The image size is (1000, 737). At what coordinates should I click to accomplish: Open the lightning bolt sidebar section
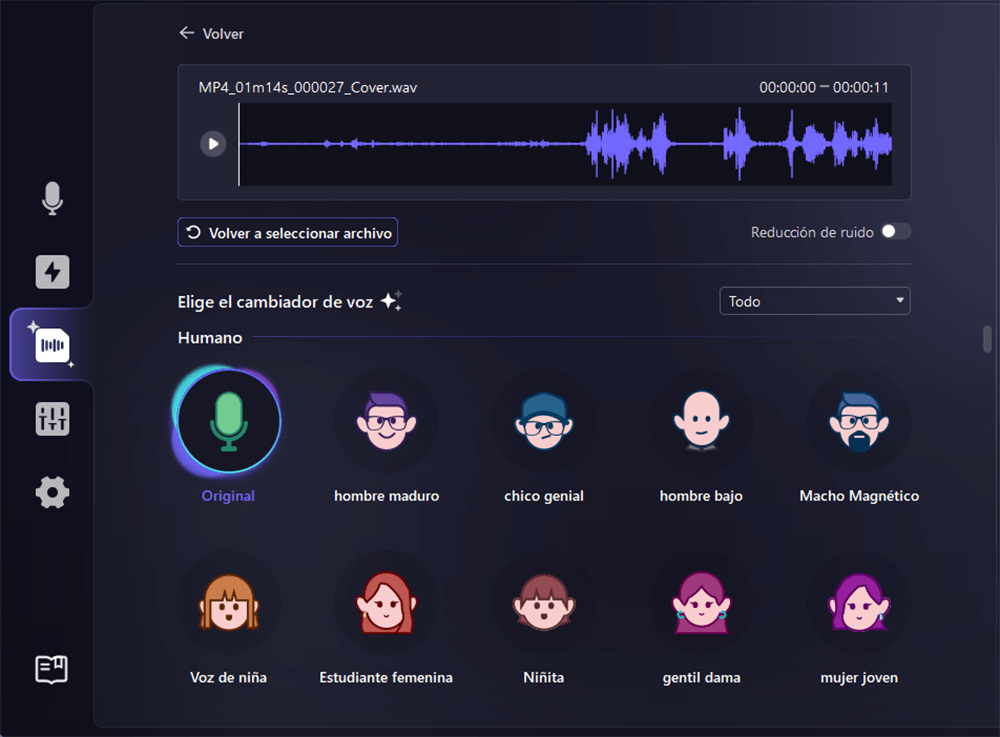(x=52, y=272)
